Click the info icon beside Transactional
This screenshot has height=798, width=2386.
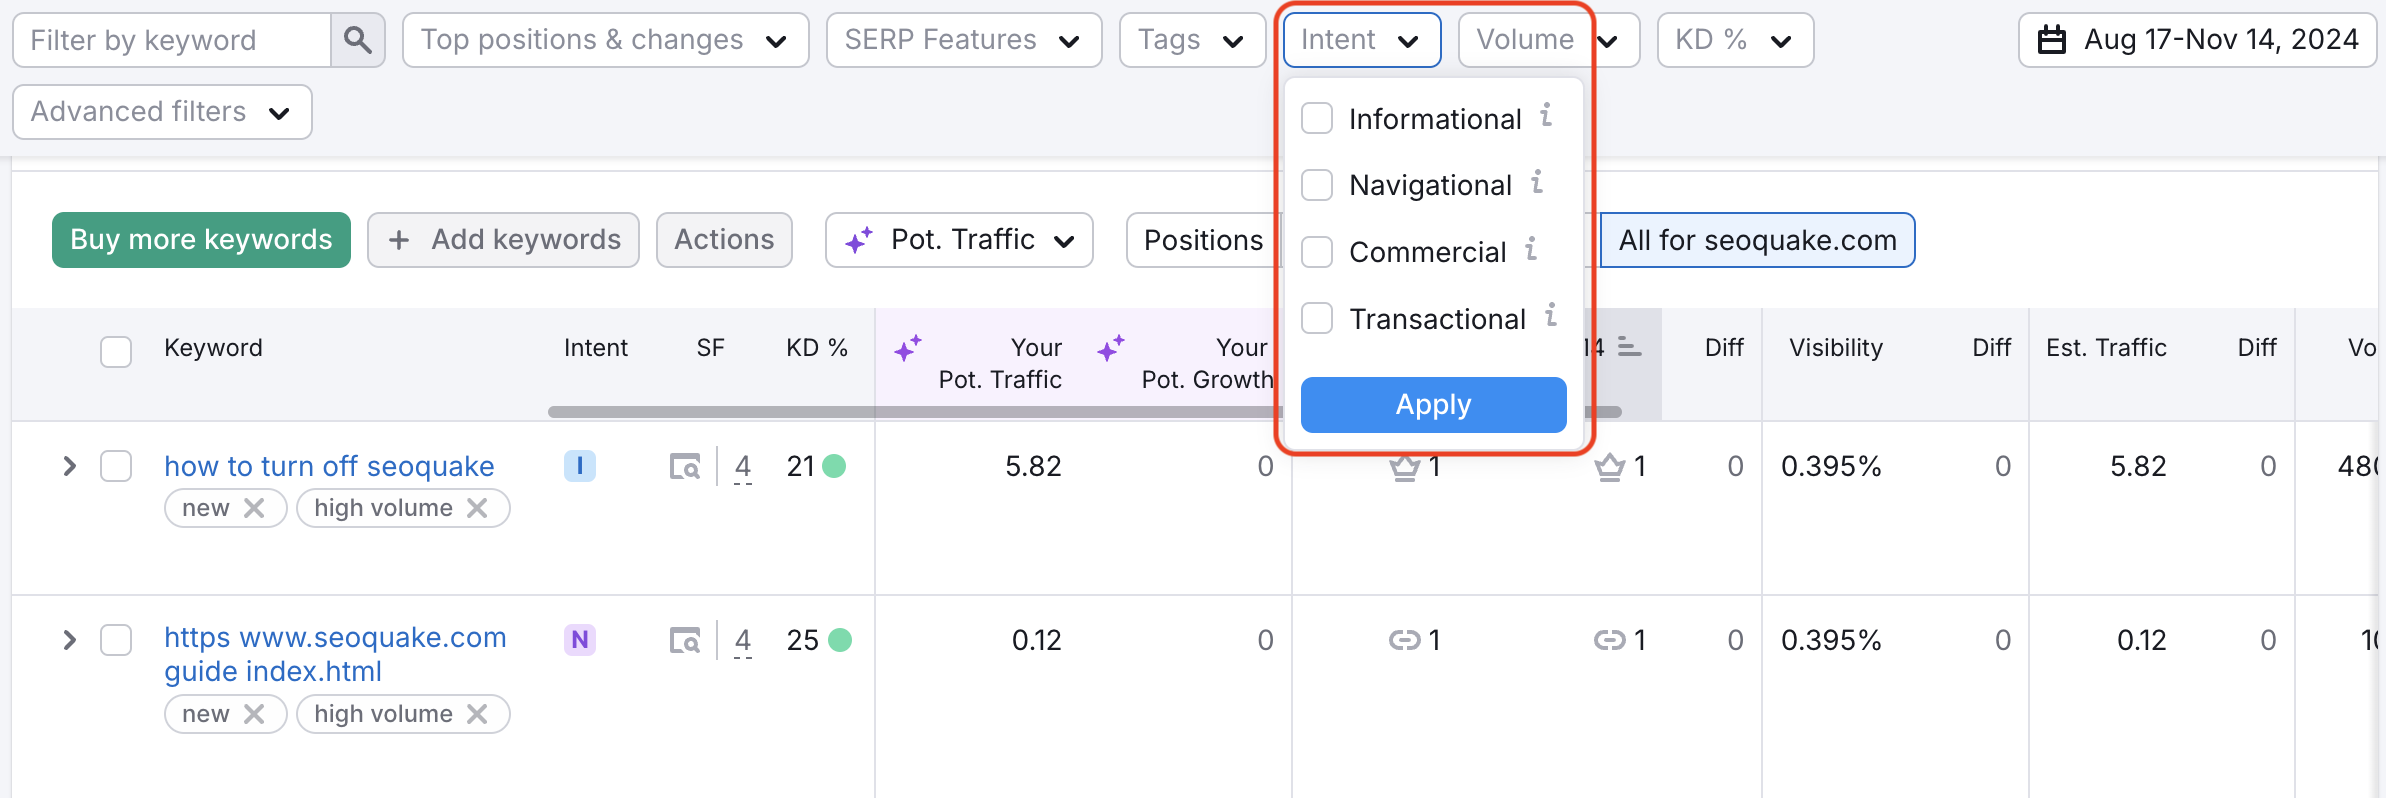1550,316
